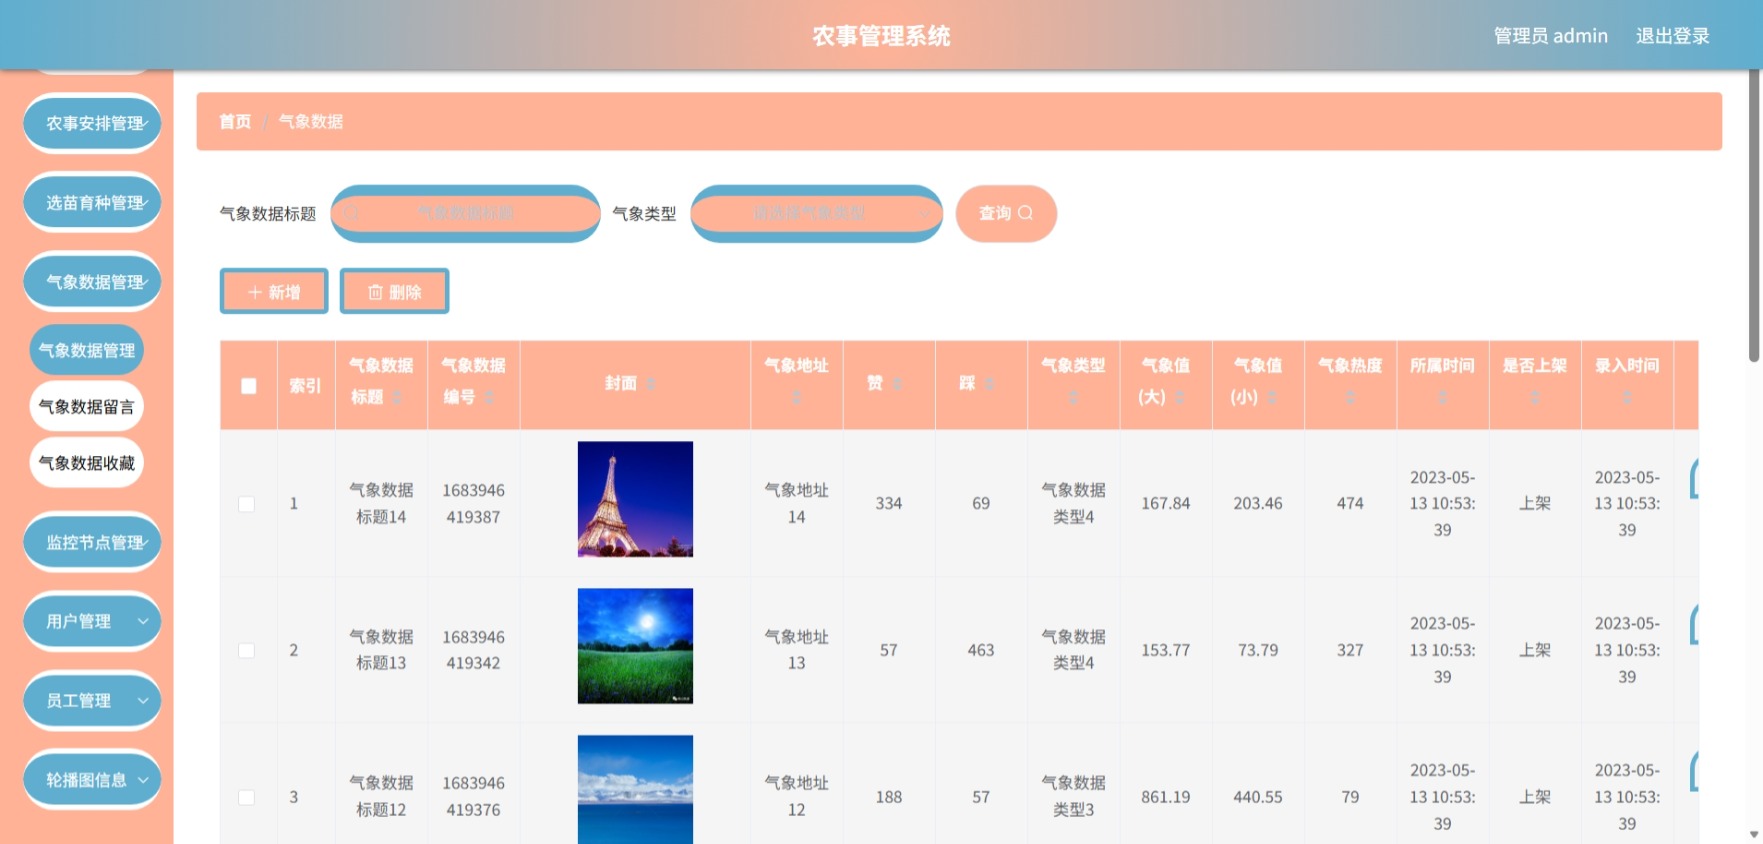Click trash icon on 删除 button
1763x844 pixels.
click(x=375, y=292)
